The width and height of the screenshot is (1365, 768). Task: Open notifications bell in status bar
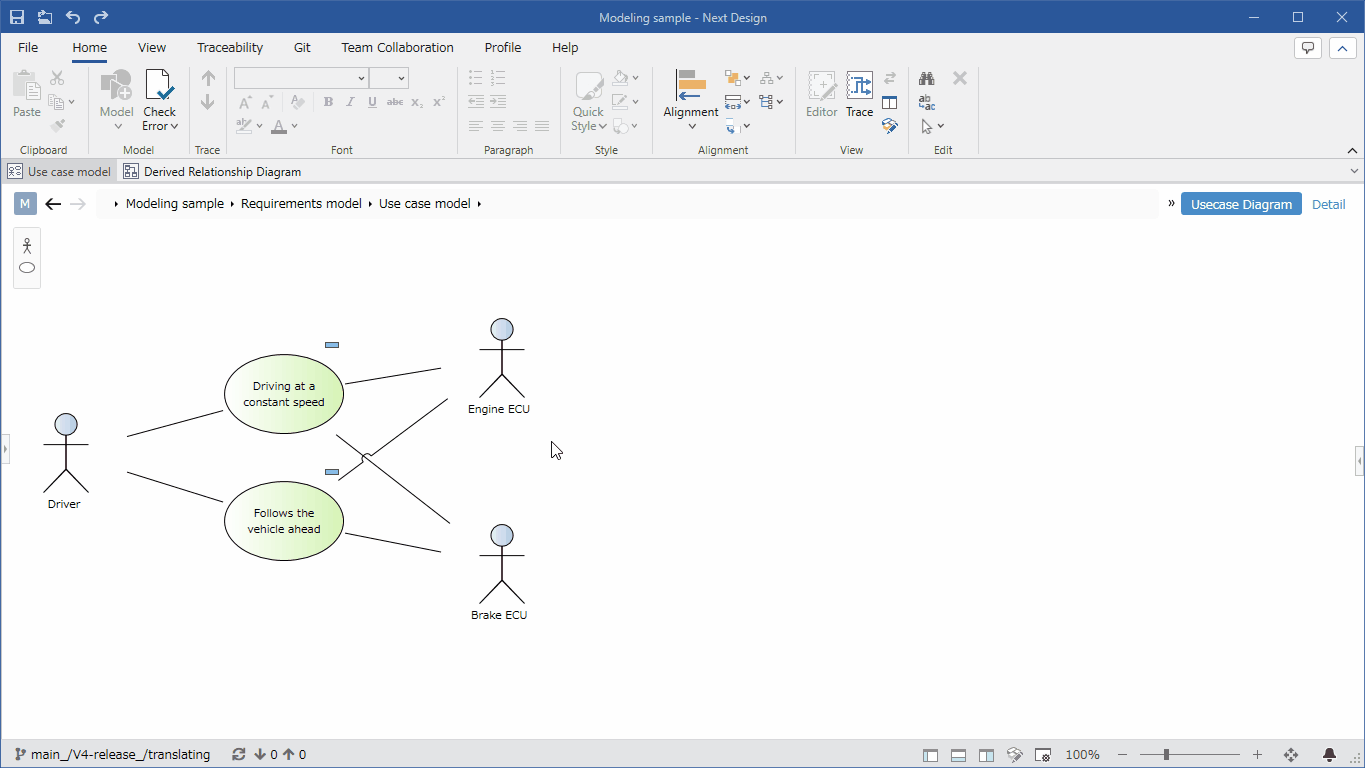[x=1329, y=755]
